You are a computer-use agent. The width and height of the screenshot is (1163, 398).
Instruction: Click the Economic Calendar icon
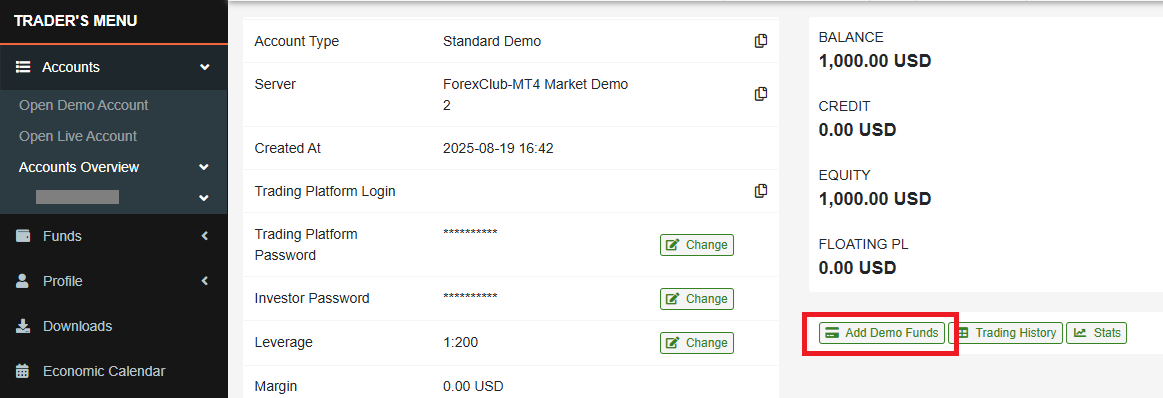(x=23, y=371)
